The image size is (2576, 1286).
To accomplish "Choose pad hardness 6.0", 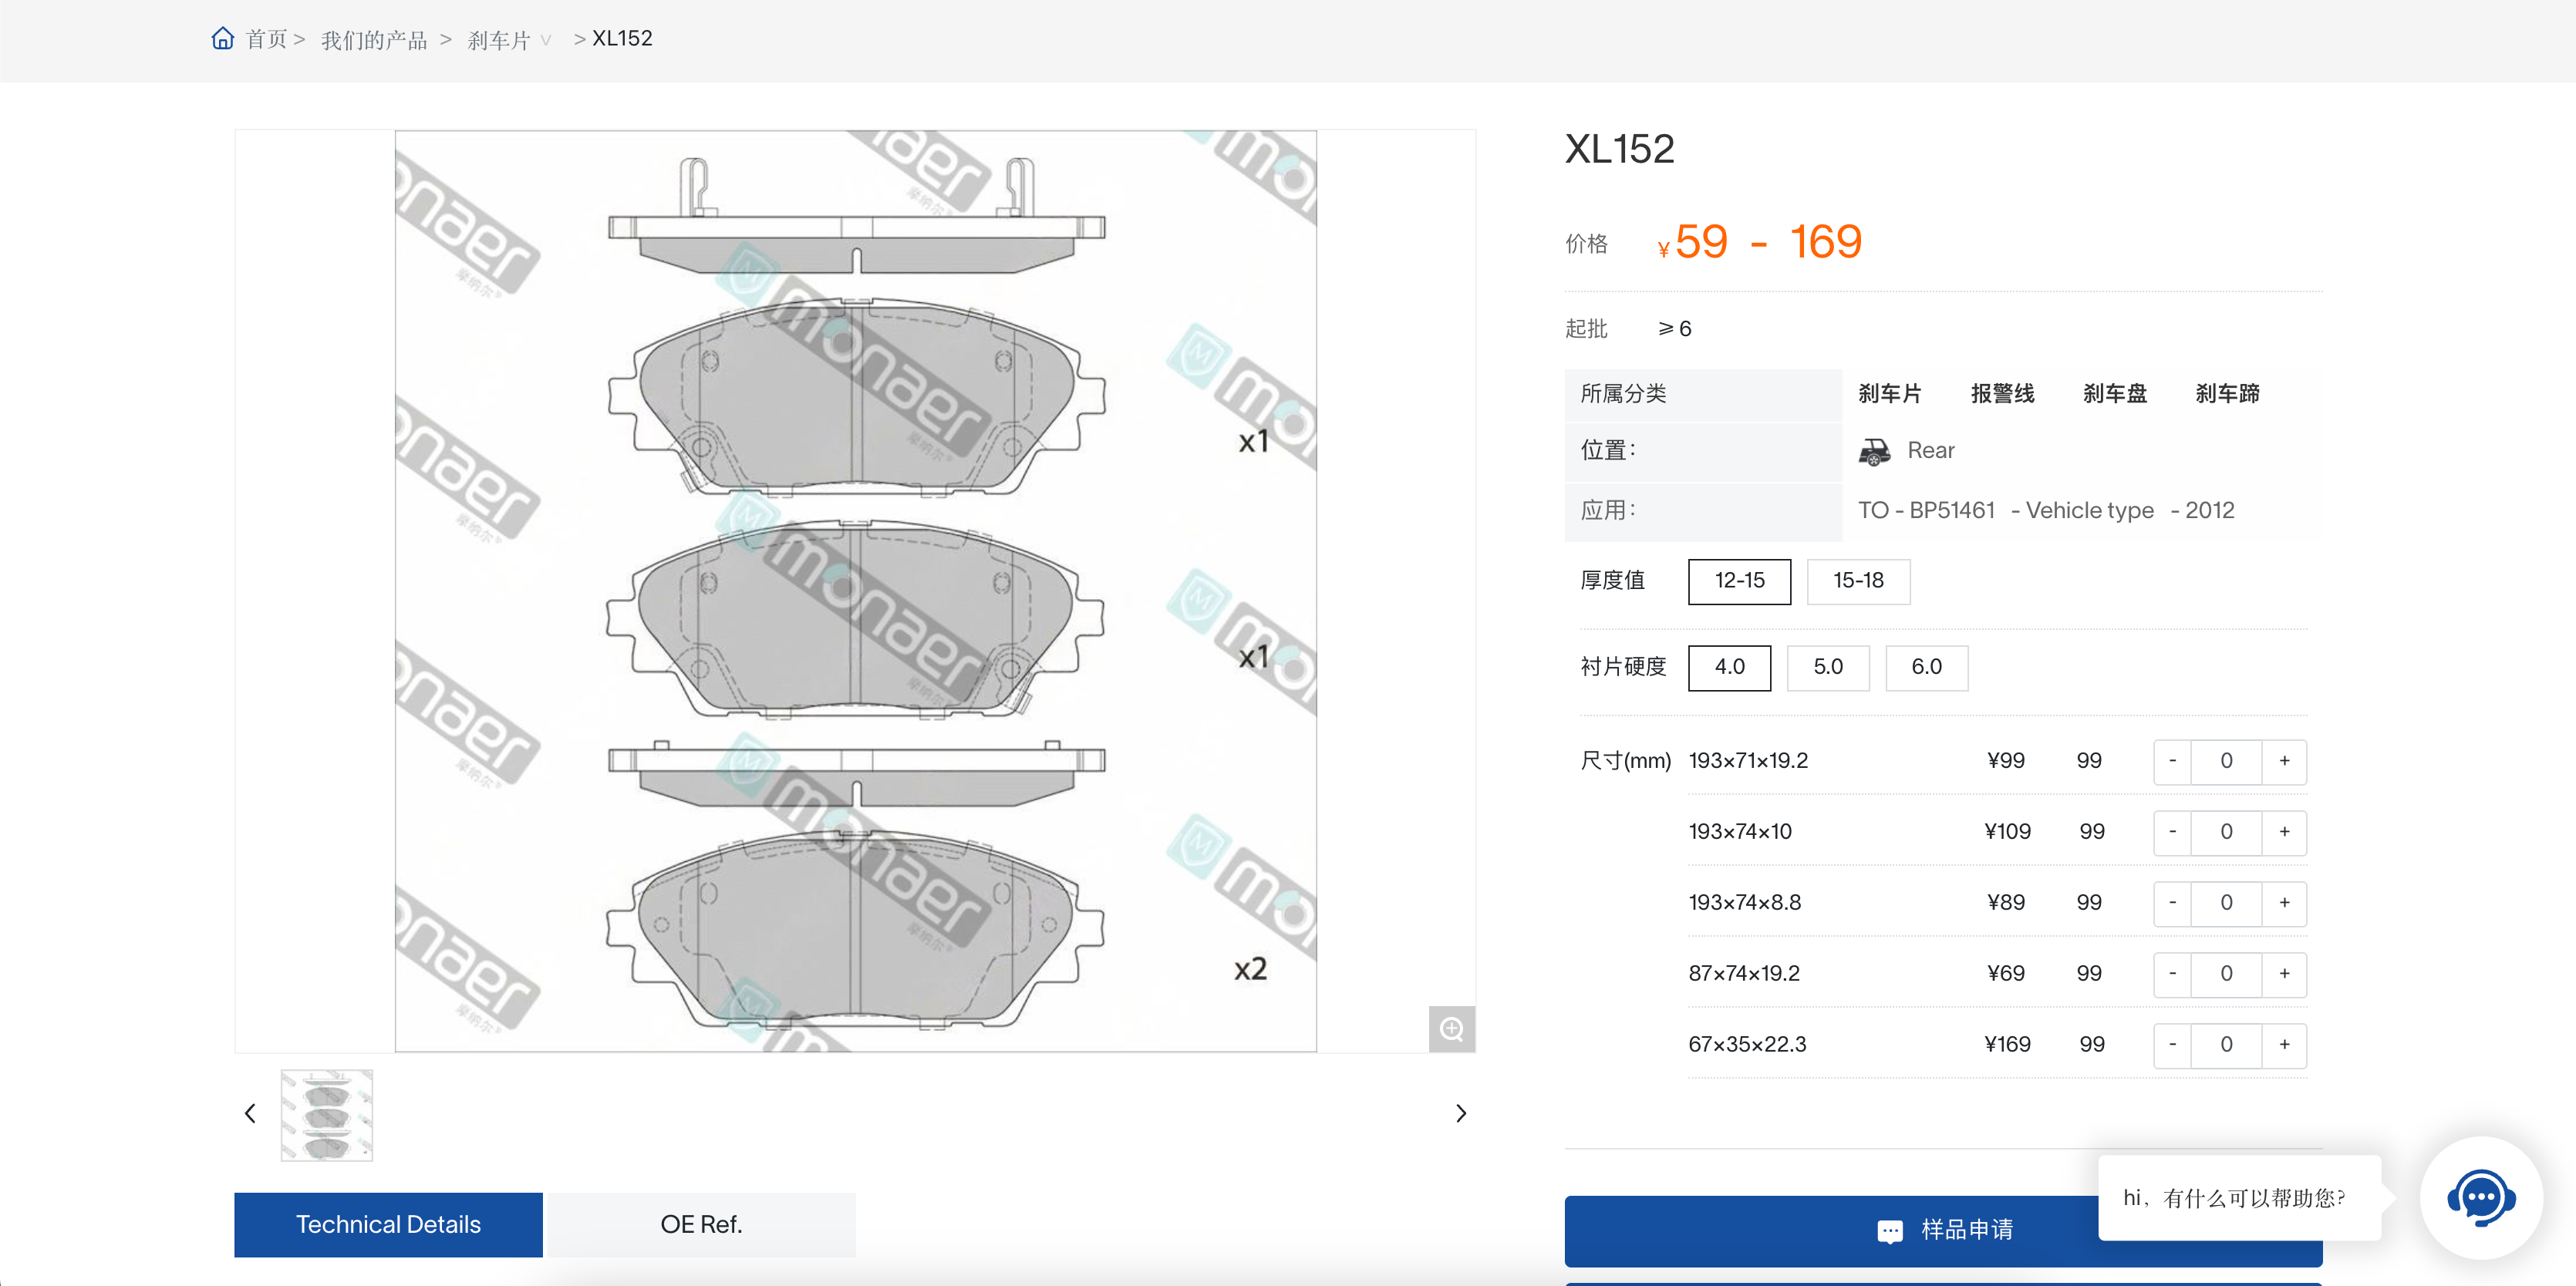I will (1926, 667).
